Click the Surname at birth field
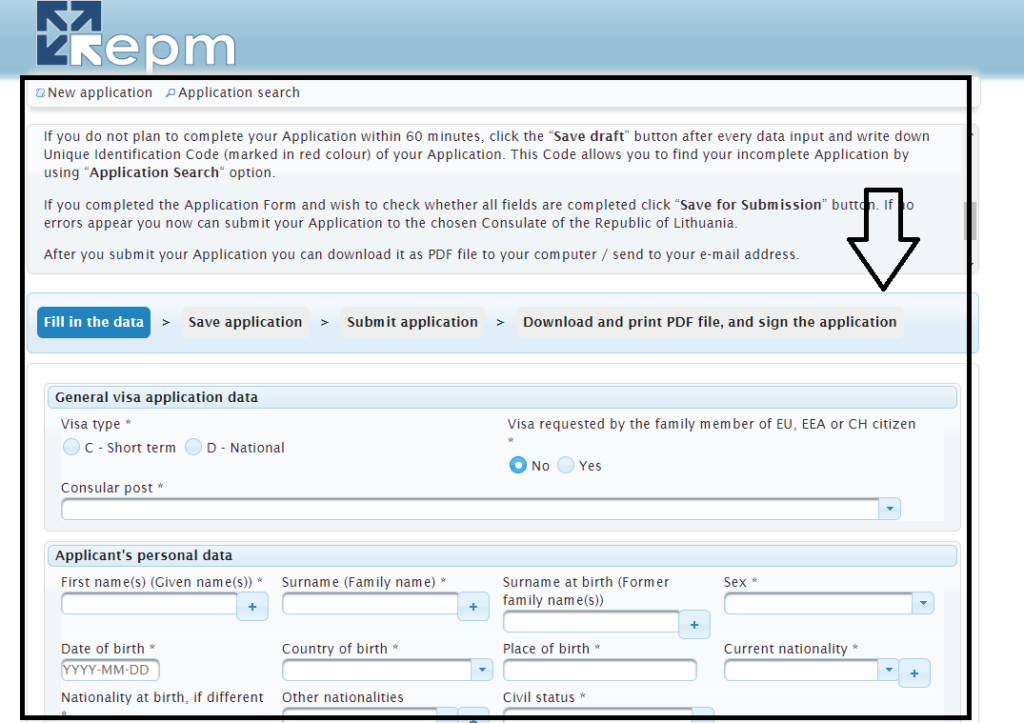The width and height of the screenshot is (1024, 723). (x=591, y=622)
